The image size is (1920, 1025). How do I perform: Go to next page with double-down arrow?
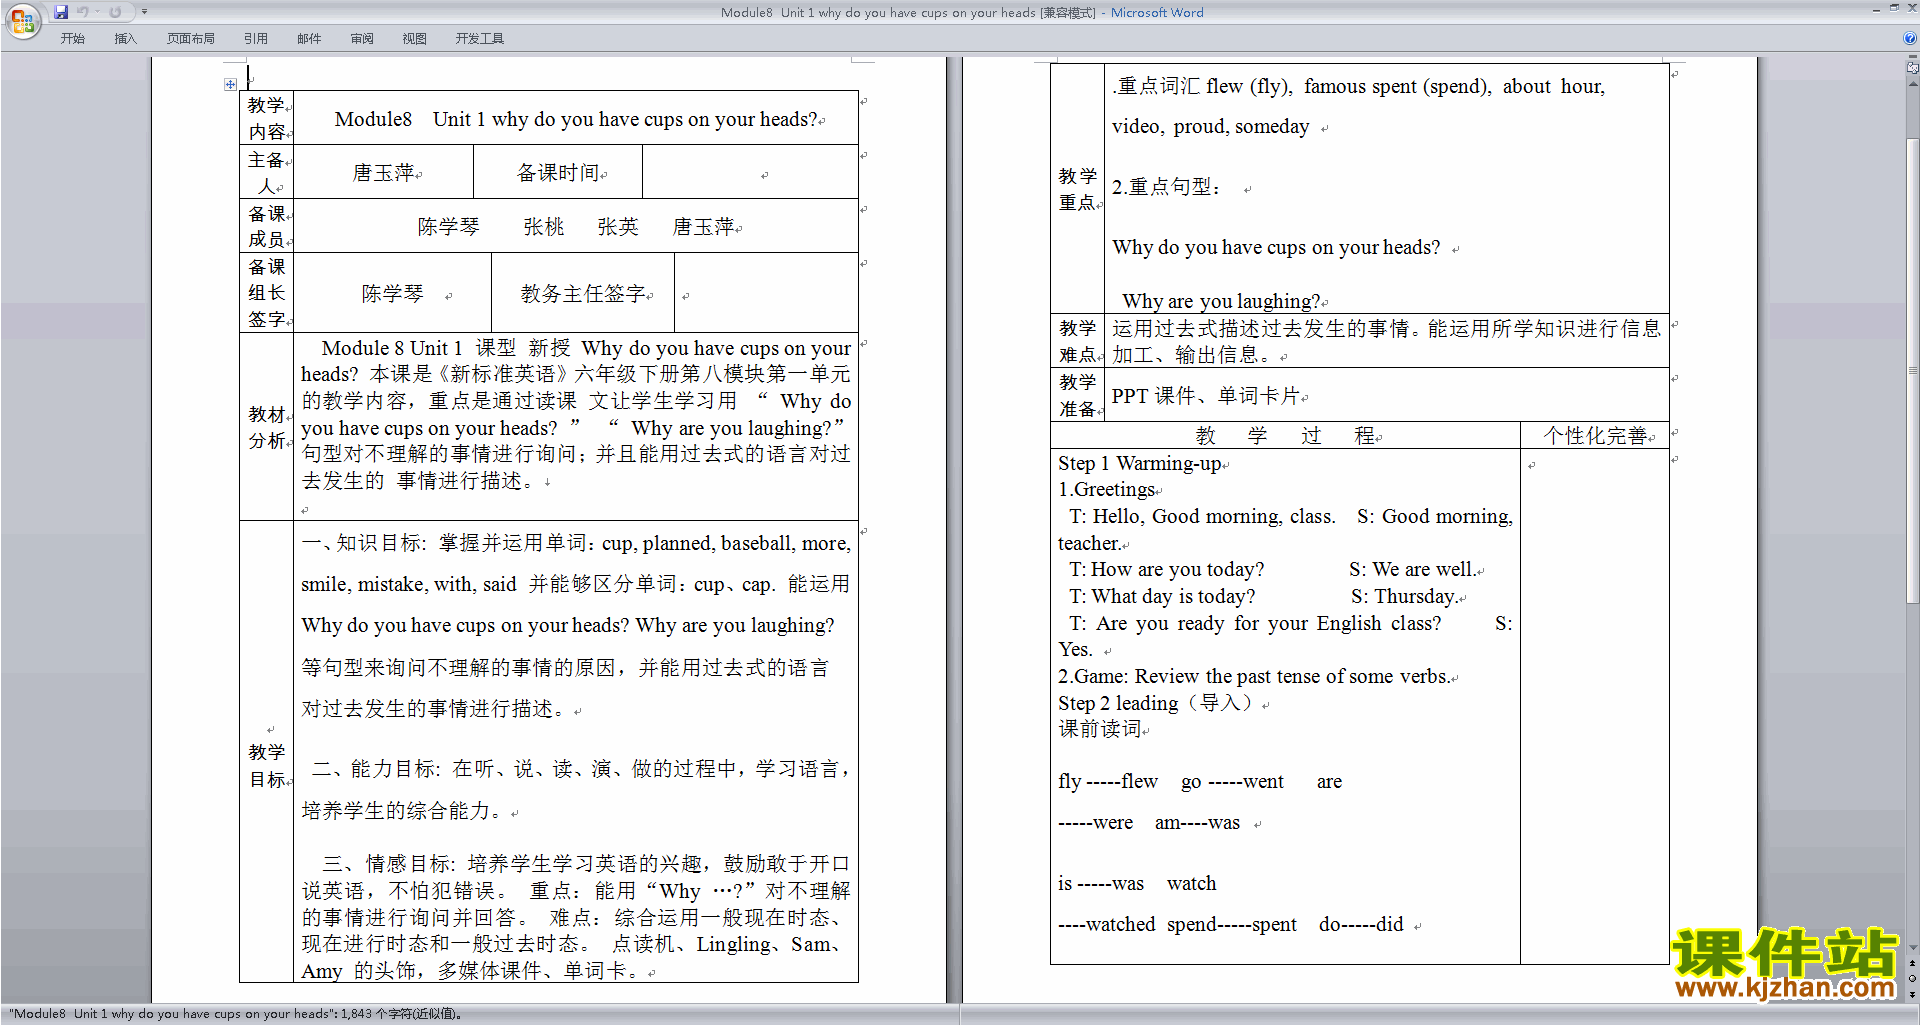coord(1913,995)
